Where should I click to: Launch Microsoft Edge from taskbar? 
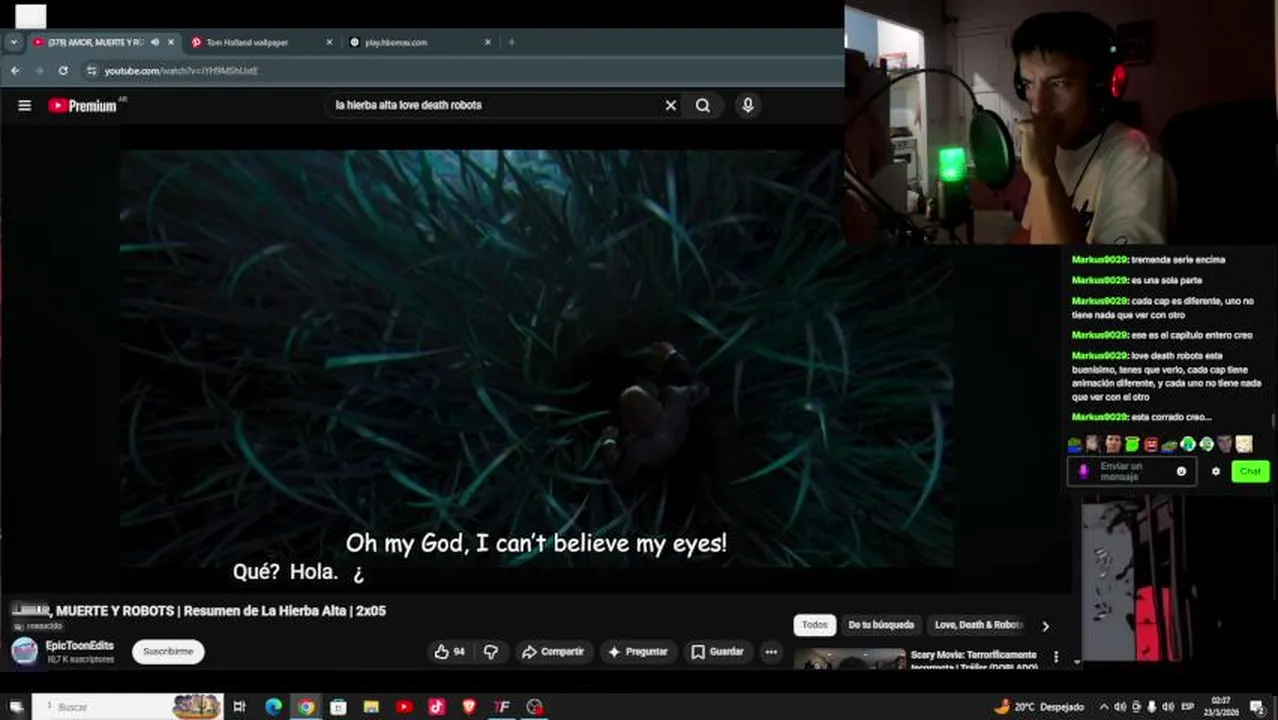pyautogui.click(x=273, y=707)
